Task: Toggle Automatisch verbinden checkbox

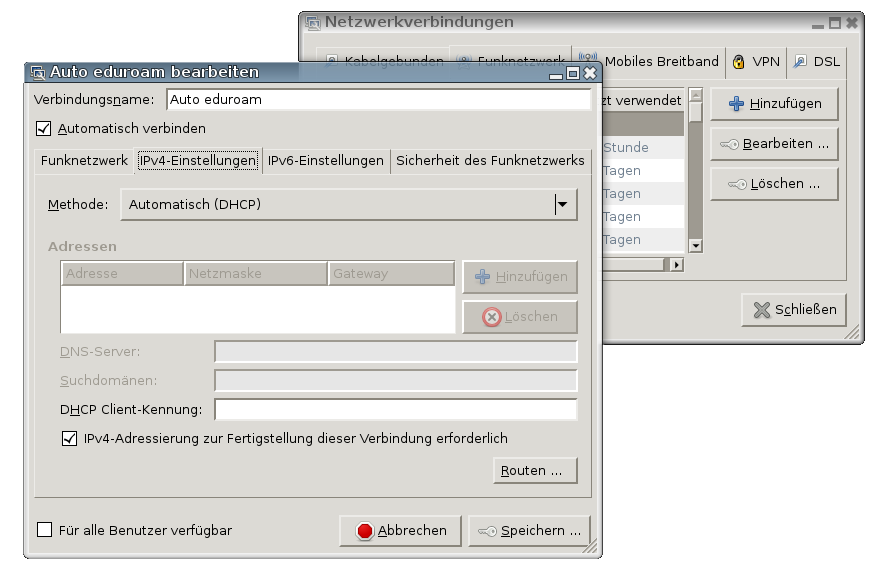Action: [42, 128]
